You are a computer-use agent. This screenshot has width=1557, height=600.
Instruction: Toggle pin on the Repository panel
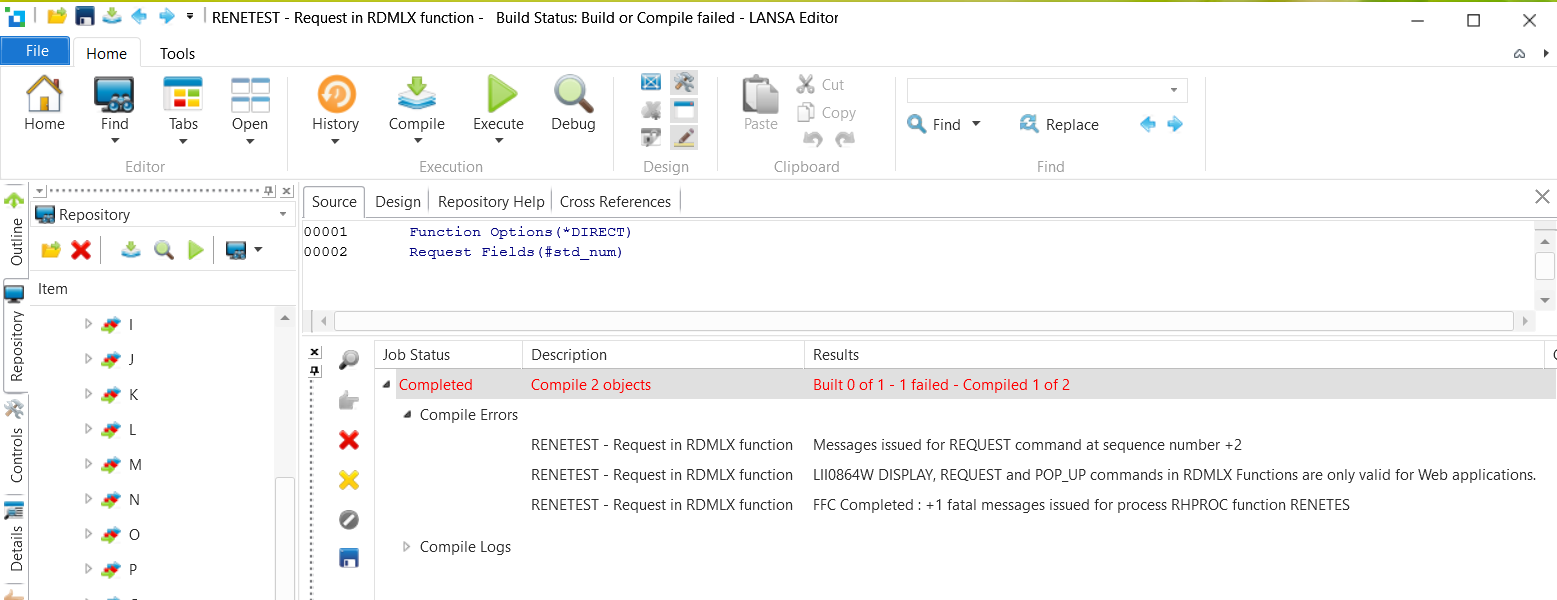click(x=268, y=191)
